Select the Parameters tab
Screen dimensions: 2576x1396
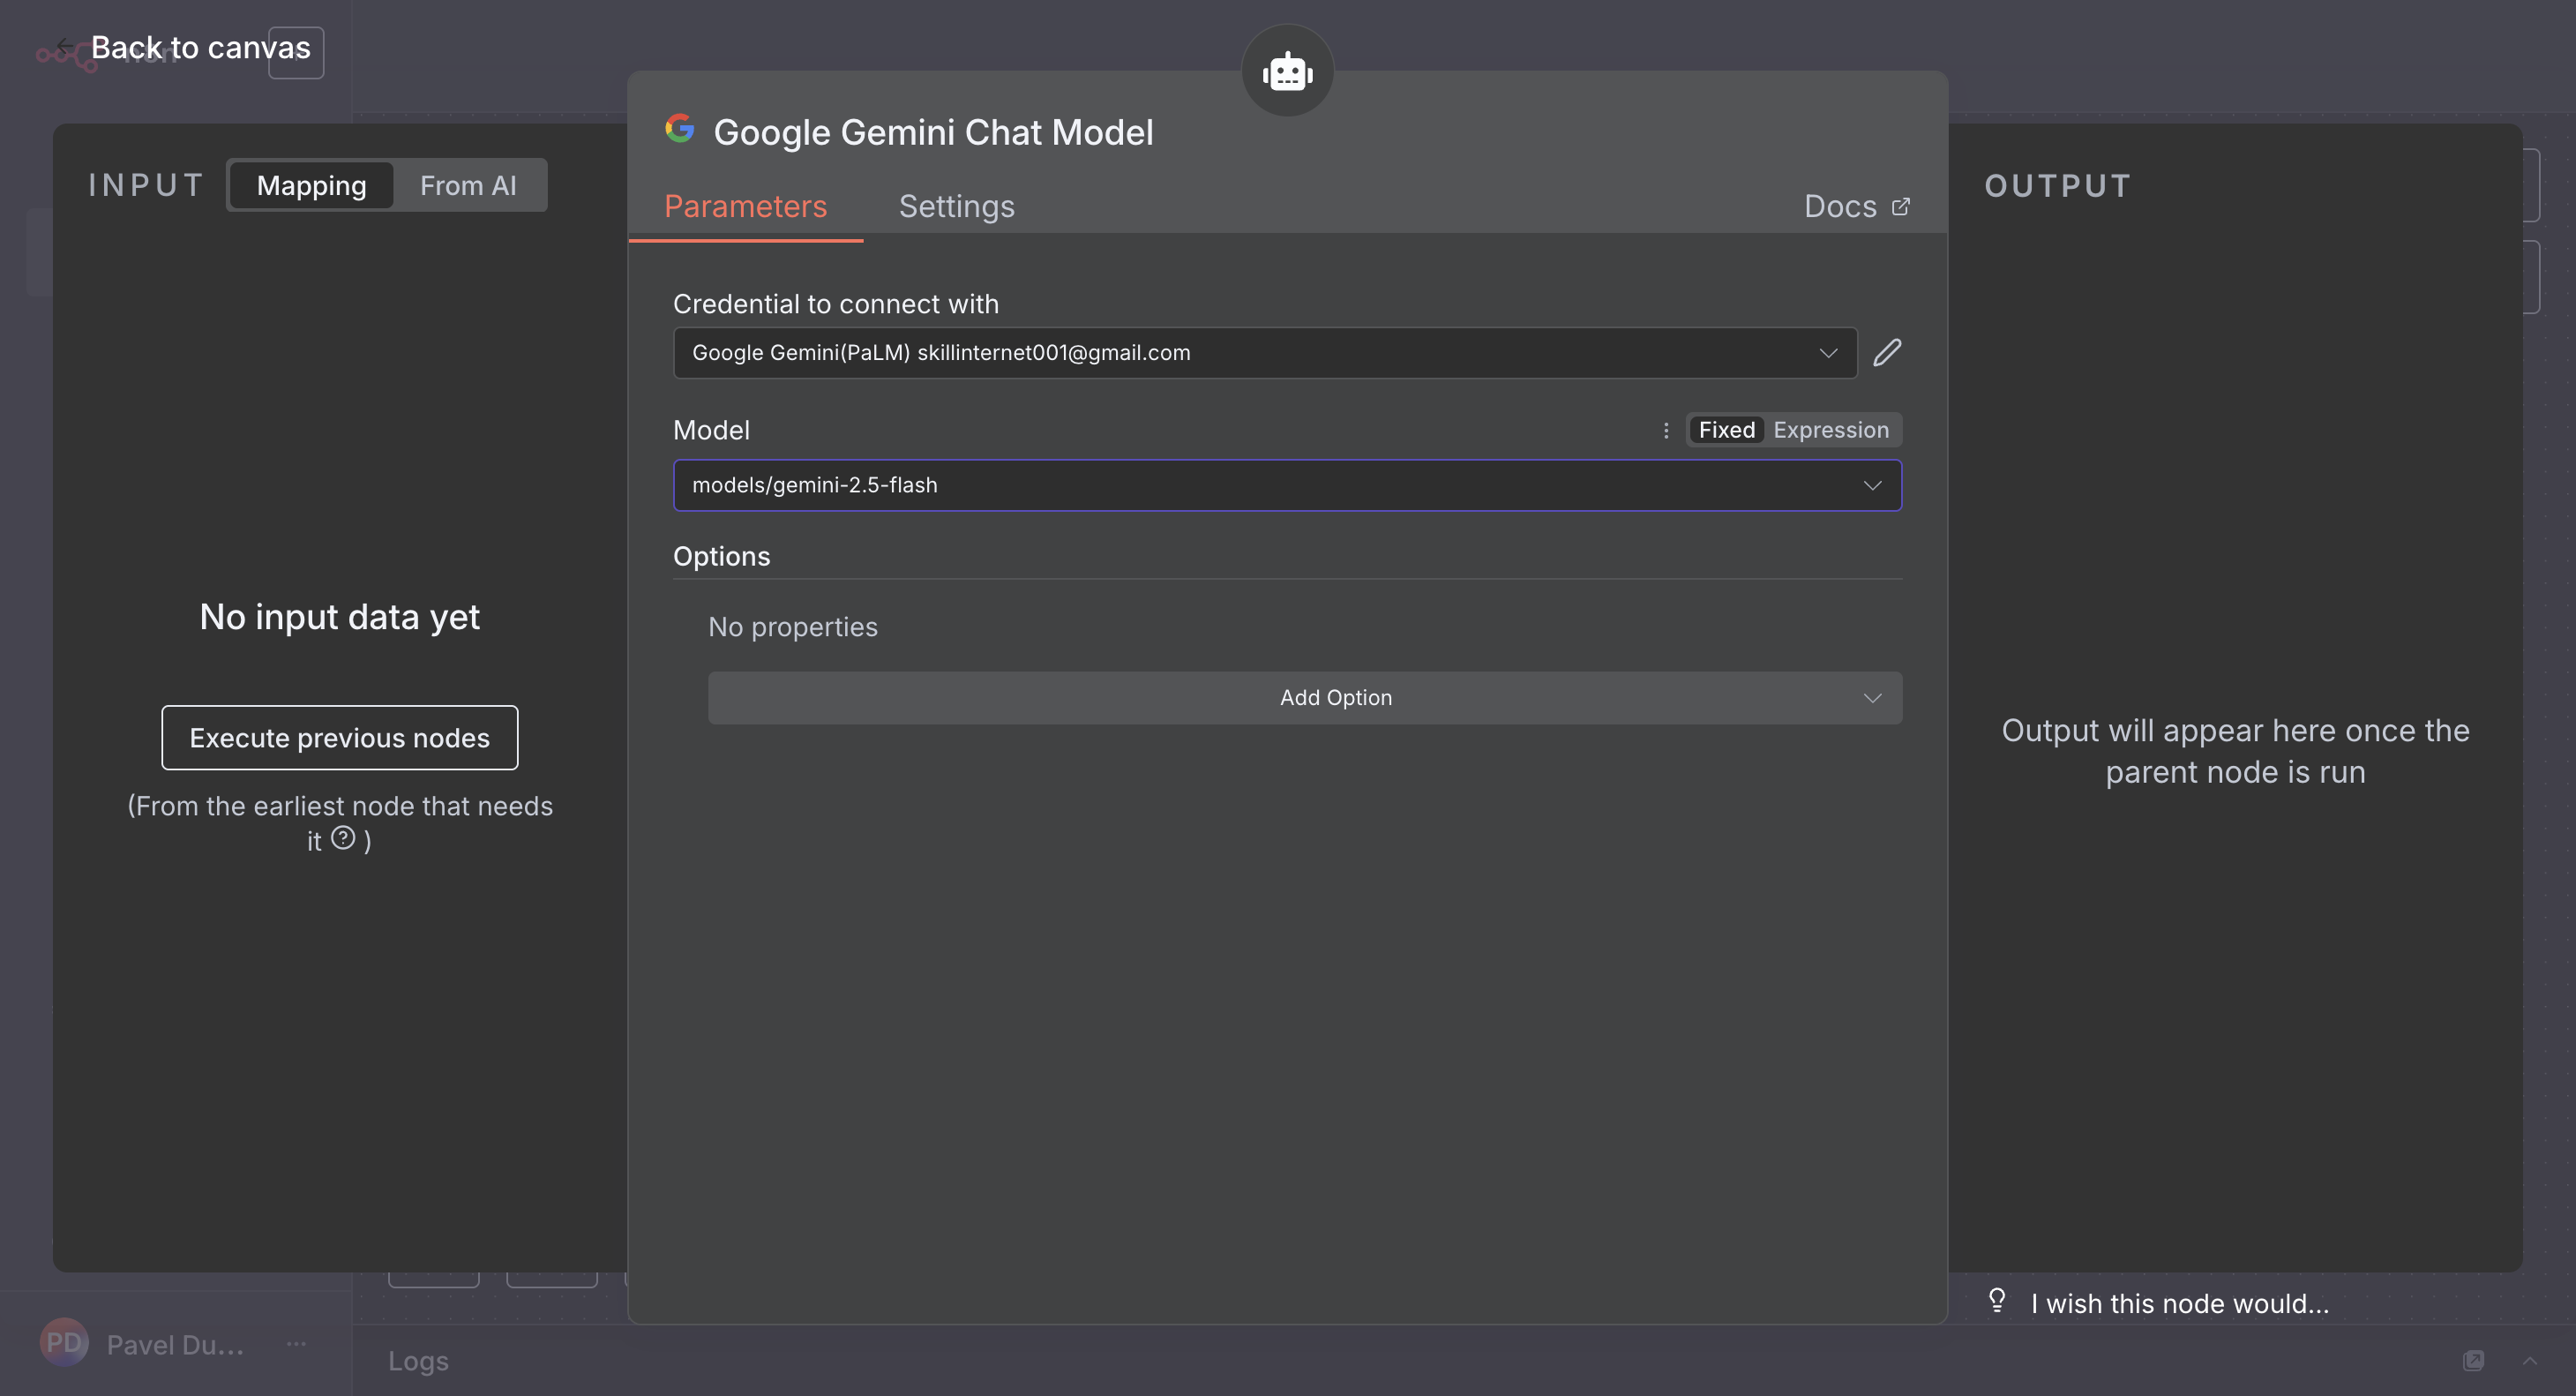pyautogui.click(x=745, y=206)
